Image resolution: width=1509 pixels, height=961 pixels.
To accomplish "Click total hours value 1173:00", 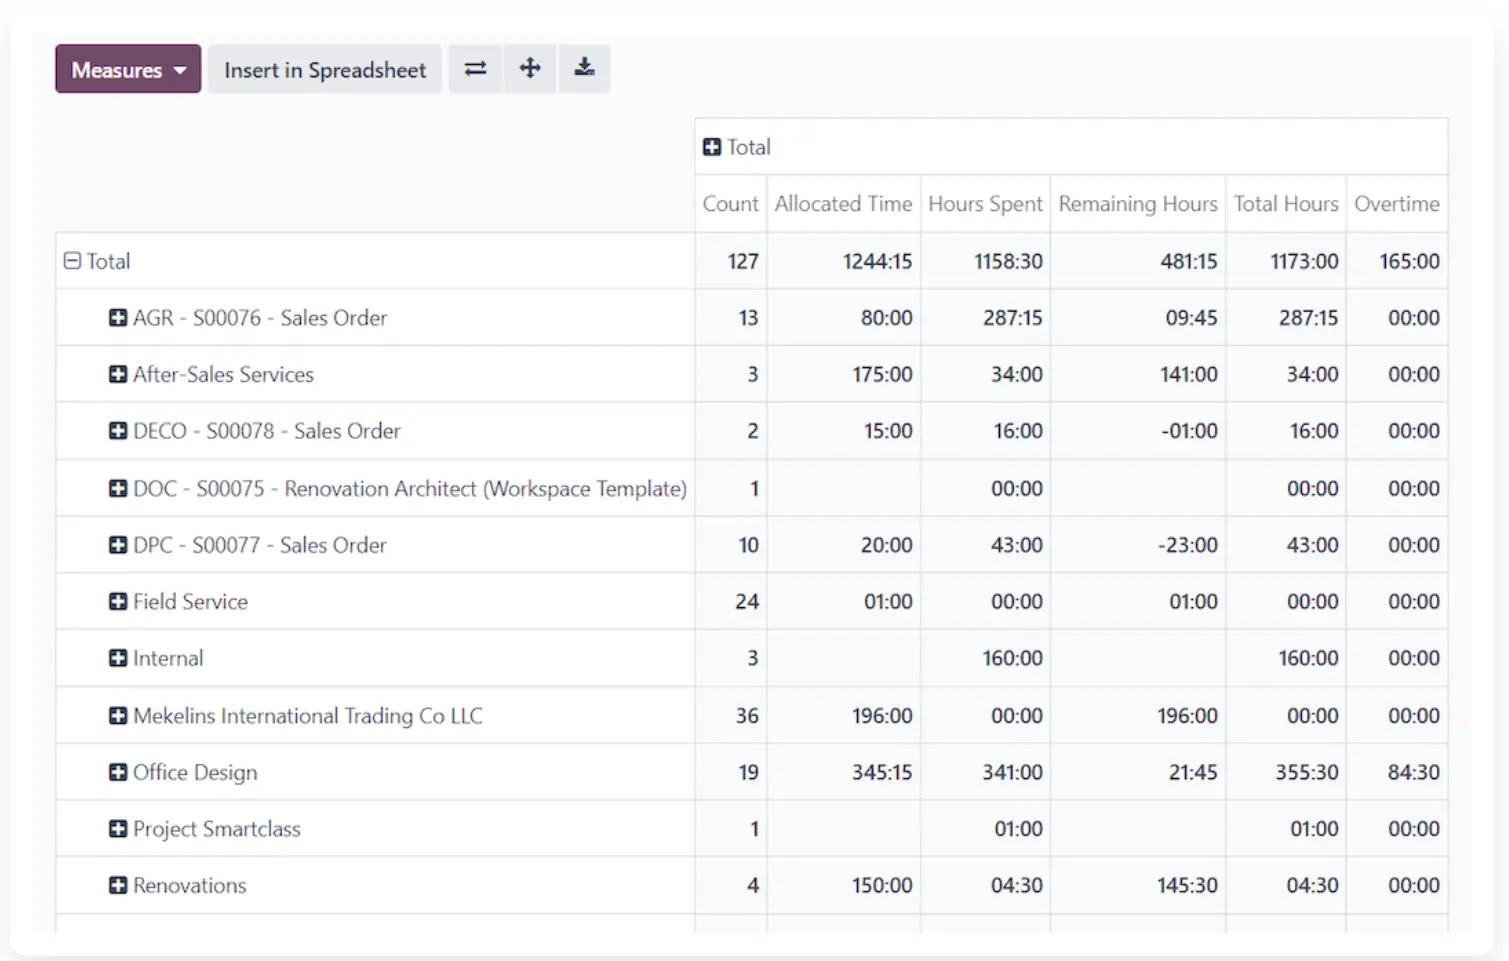I will (x=1286, y=261).
